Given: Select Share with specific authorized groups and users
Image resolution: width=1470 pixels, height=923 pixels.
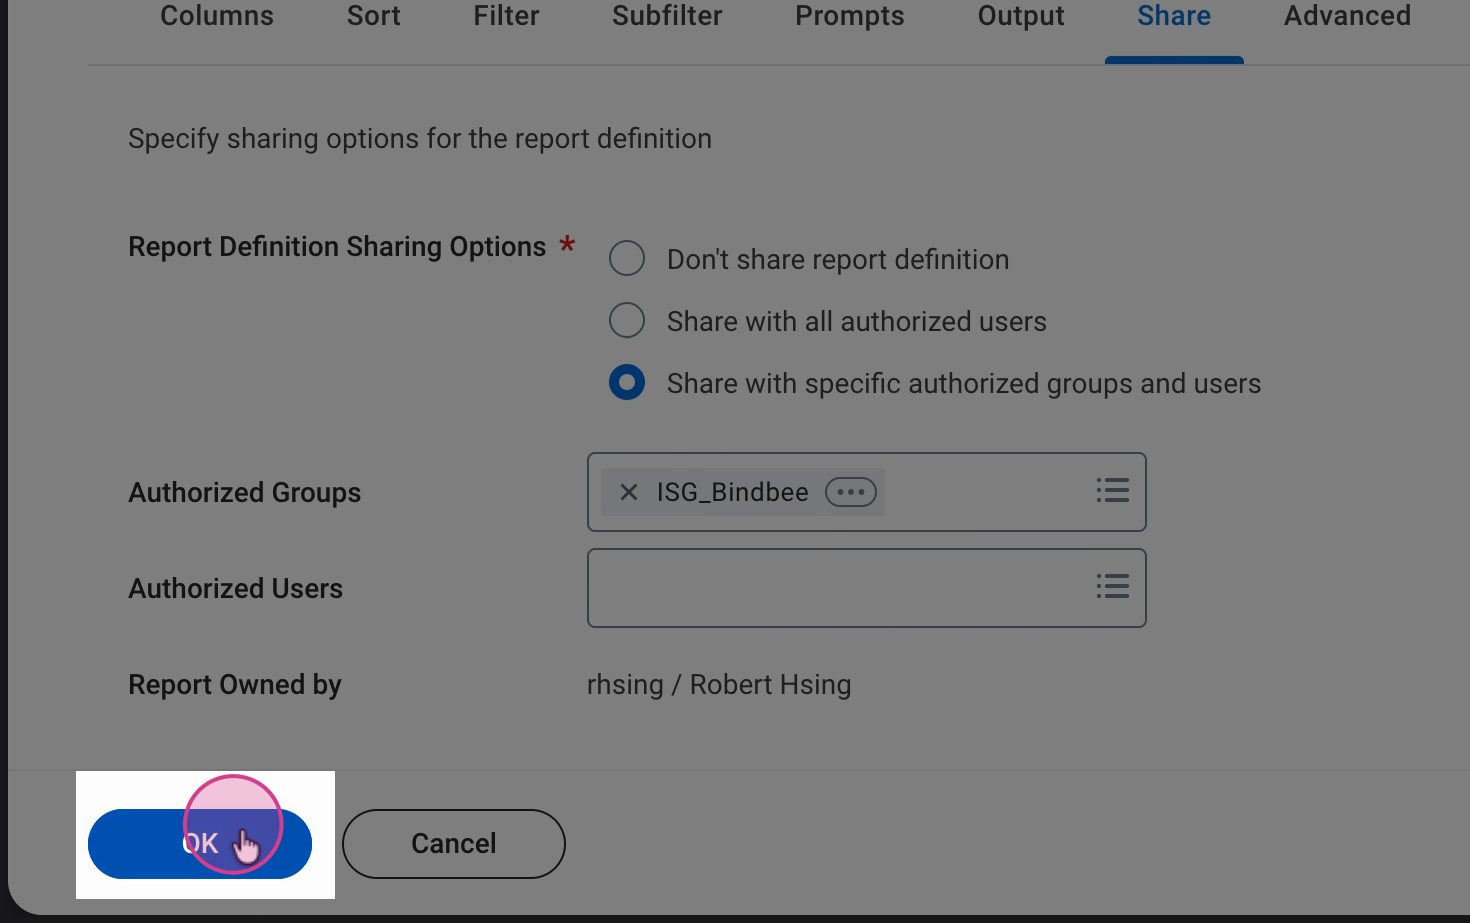Looking at the screenshot, I should pyautogui.click(x=627, y=382).
